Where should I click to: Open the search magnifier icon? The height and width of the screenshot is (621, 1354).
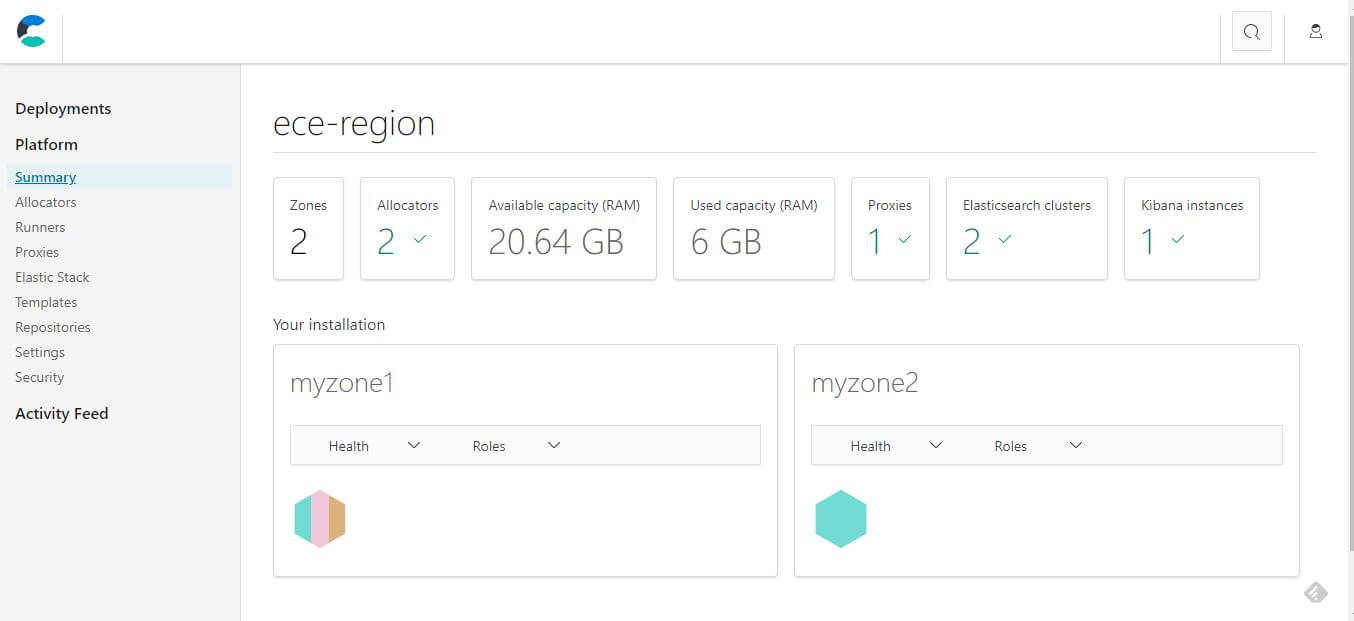[1251, 32]
